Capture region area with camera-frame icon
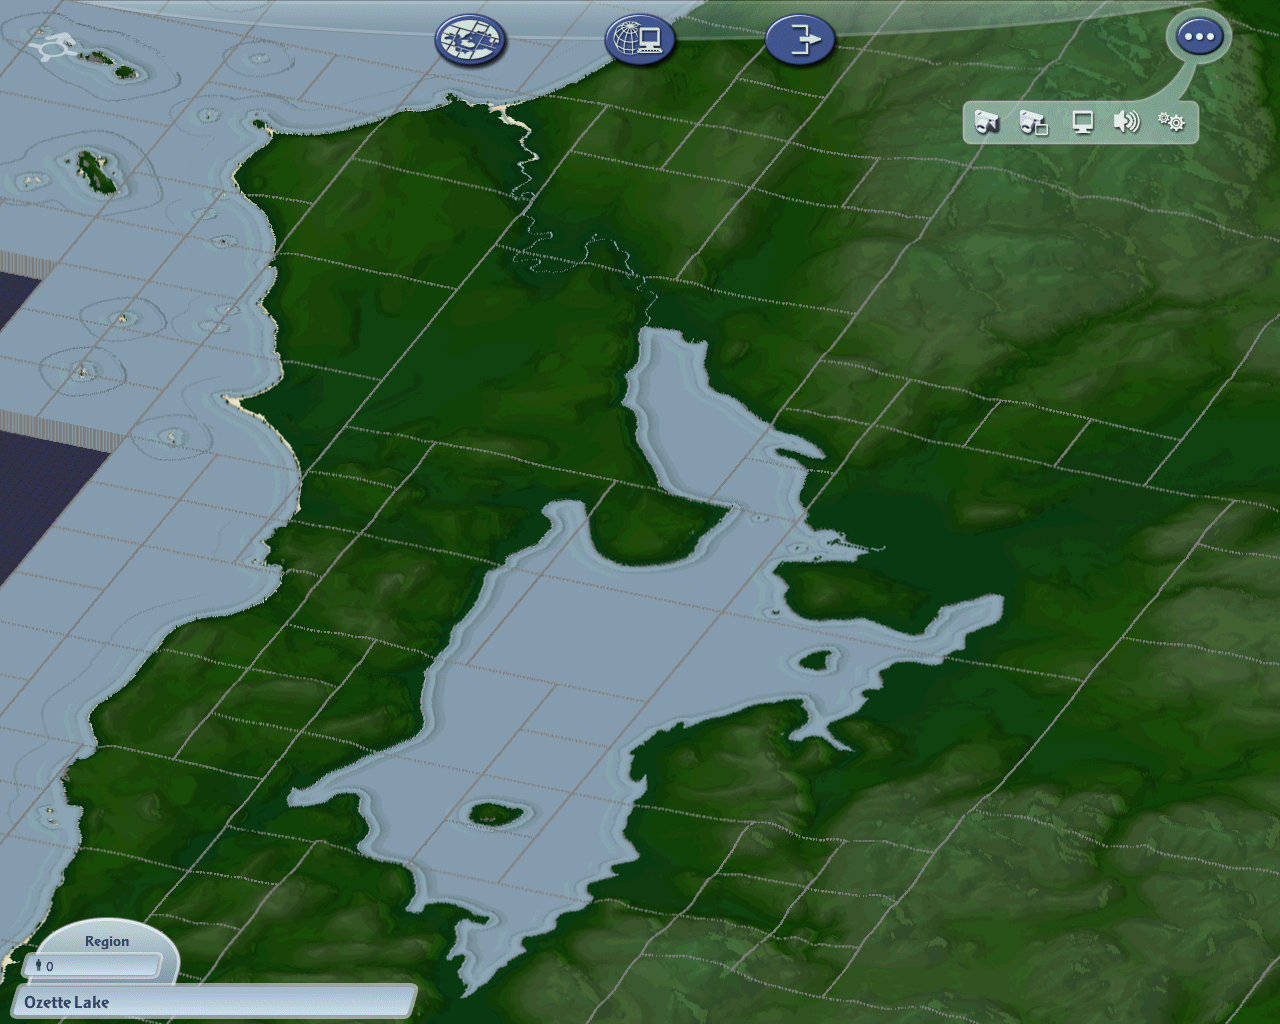The width and height of the screenshot is (1280, 1024). pos(1033,122)
